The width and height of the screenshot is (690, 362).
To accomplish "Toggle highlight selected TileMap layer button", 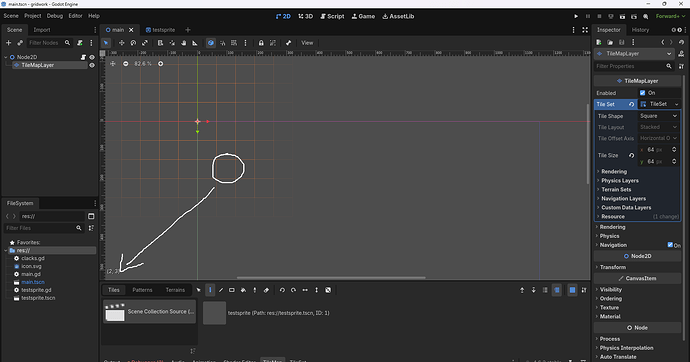I will [x=557, y=290].
